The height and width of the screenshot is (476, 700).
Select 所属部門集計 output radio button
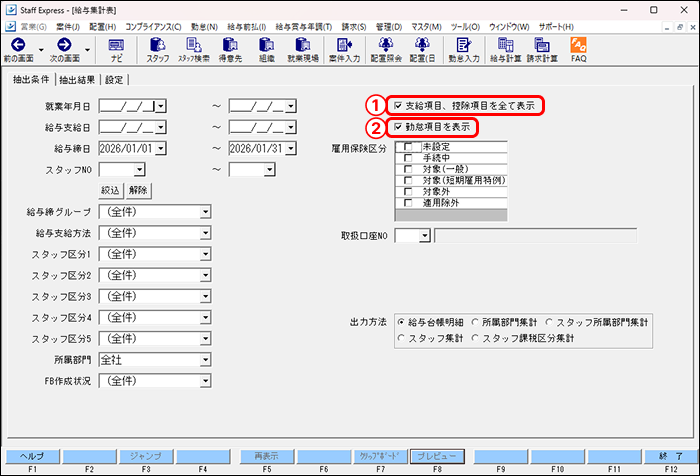pos(475,322)
